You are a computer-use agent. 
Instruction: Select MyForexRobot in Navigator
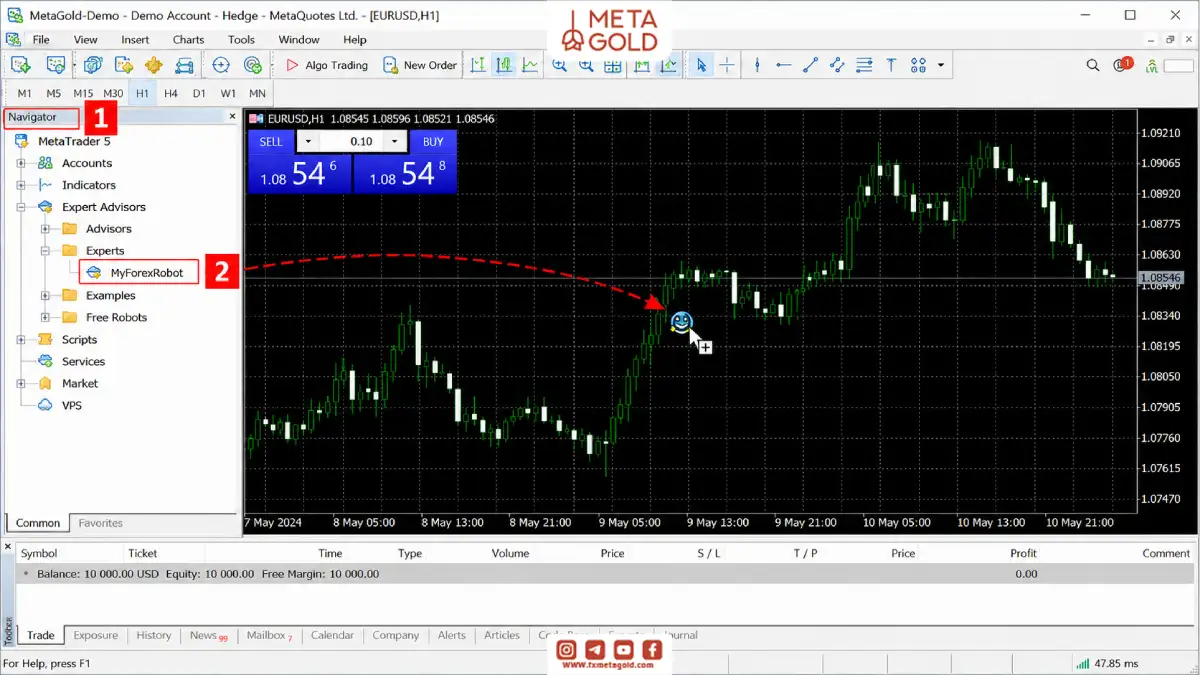138,272
